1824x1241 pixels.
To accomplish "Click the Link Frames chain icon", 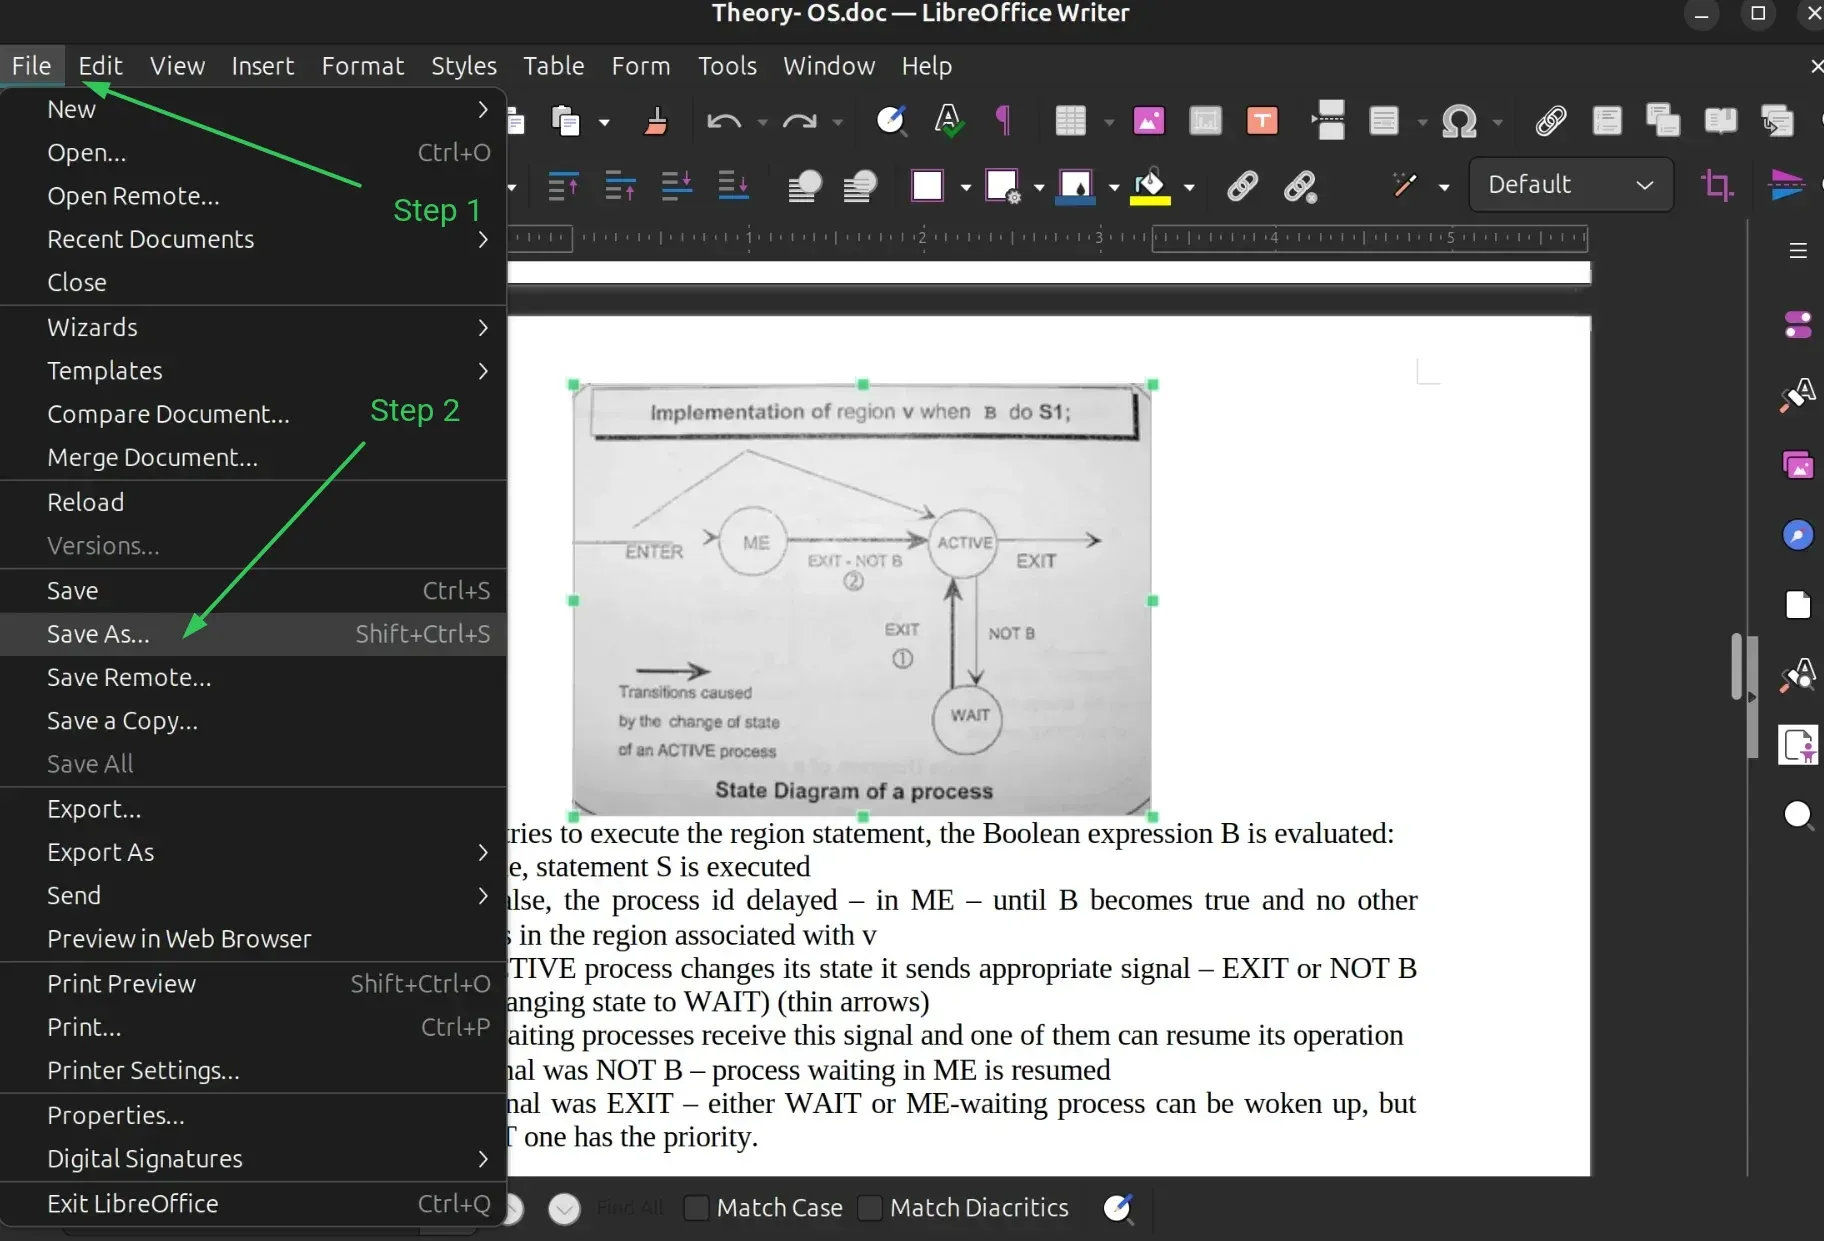I will [1242, 186].
